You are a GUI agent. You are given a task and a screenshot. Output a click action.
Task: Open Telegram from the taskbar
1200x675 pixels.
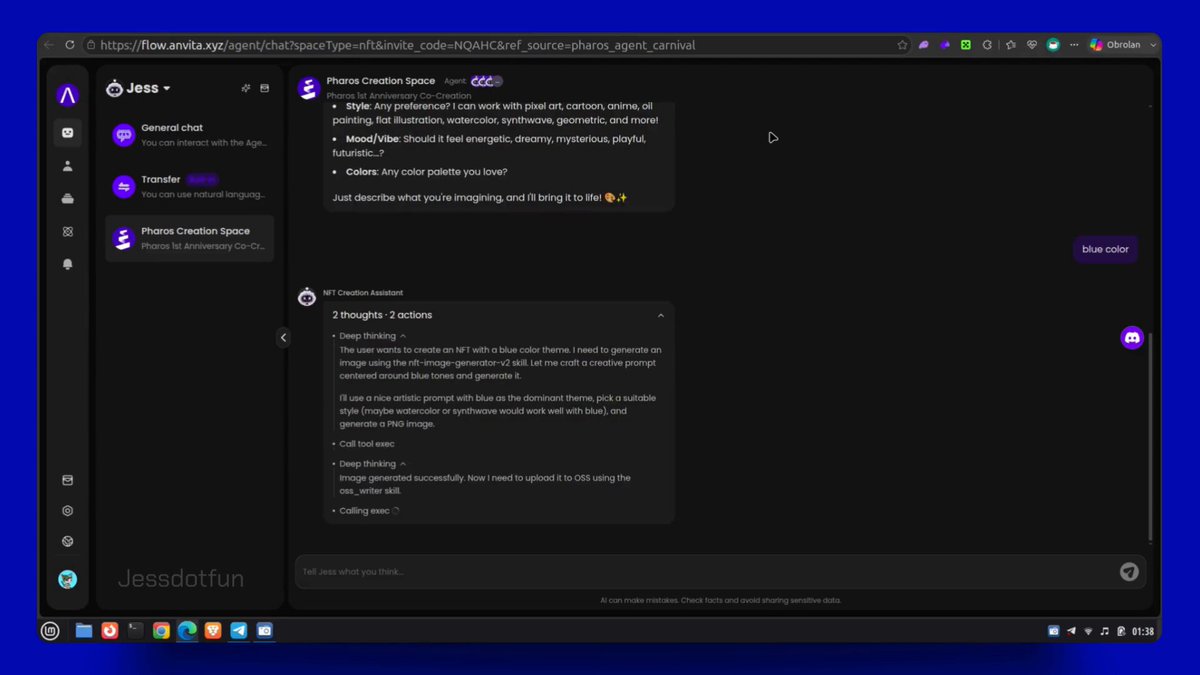click(x=239, y=630)
